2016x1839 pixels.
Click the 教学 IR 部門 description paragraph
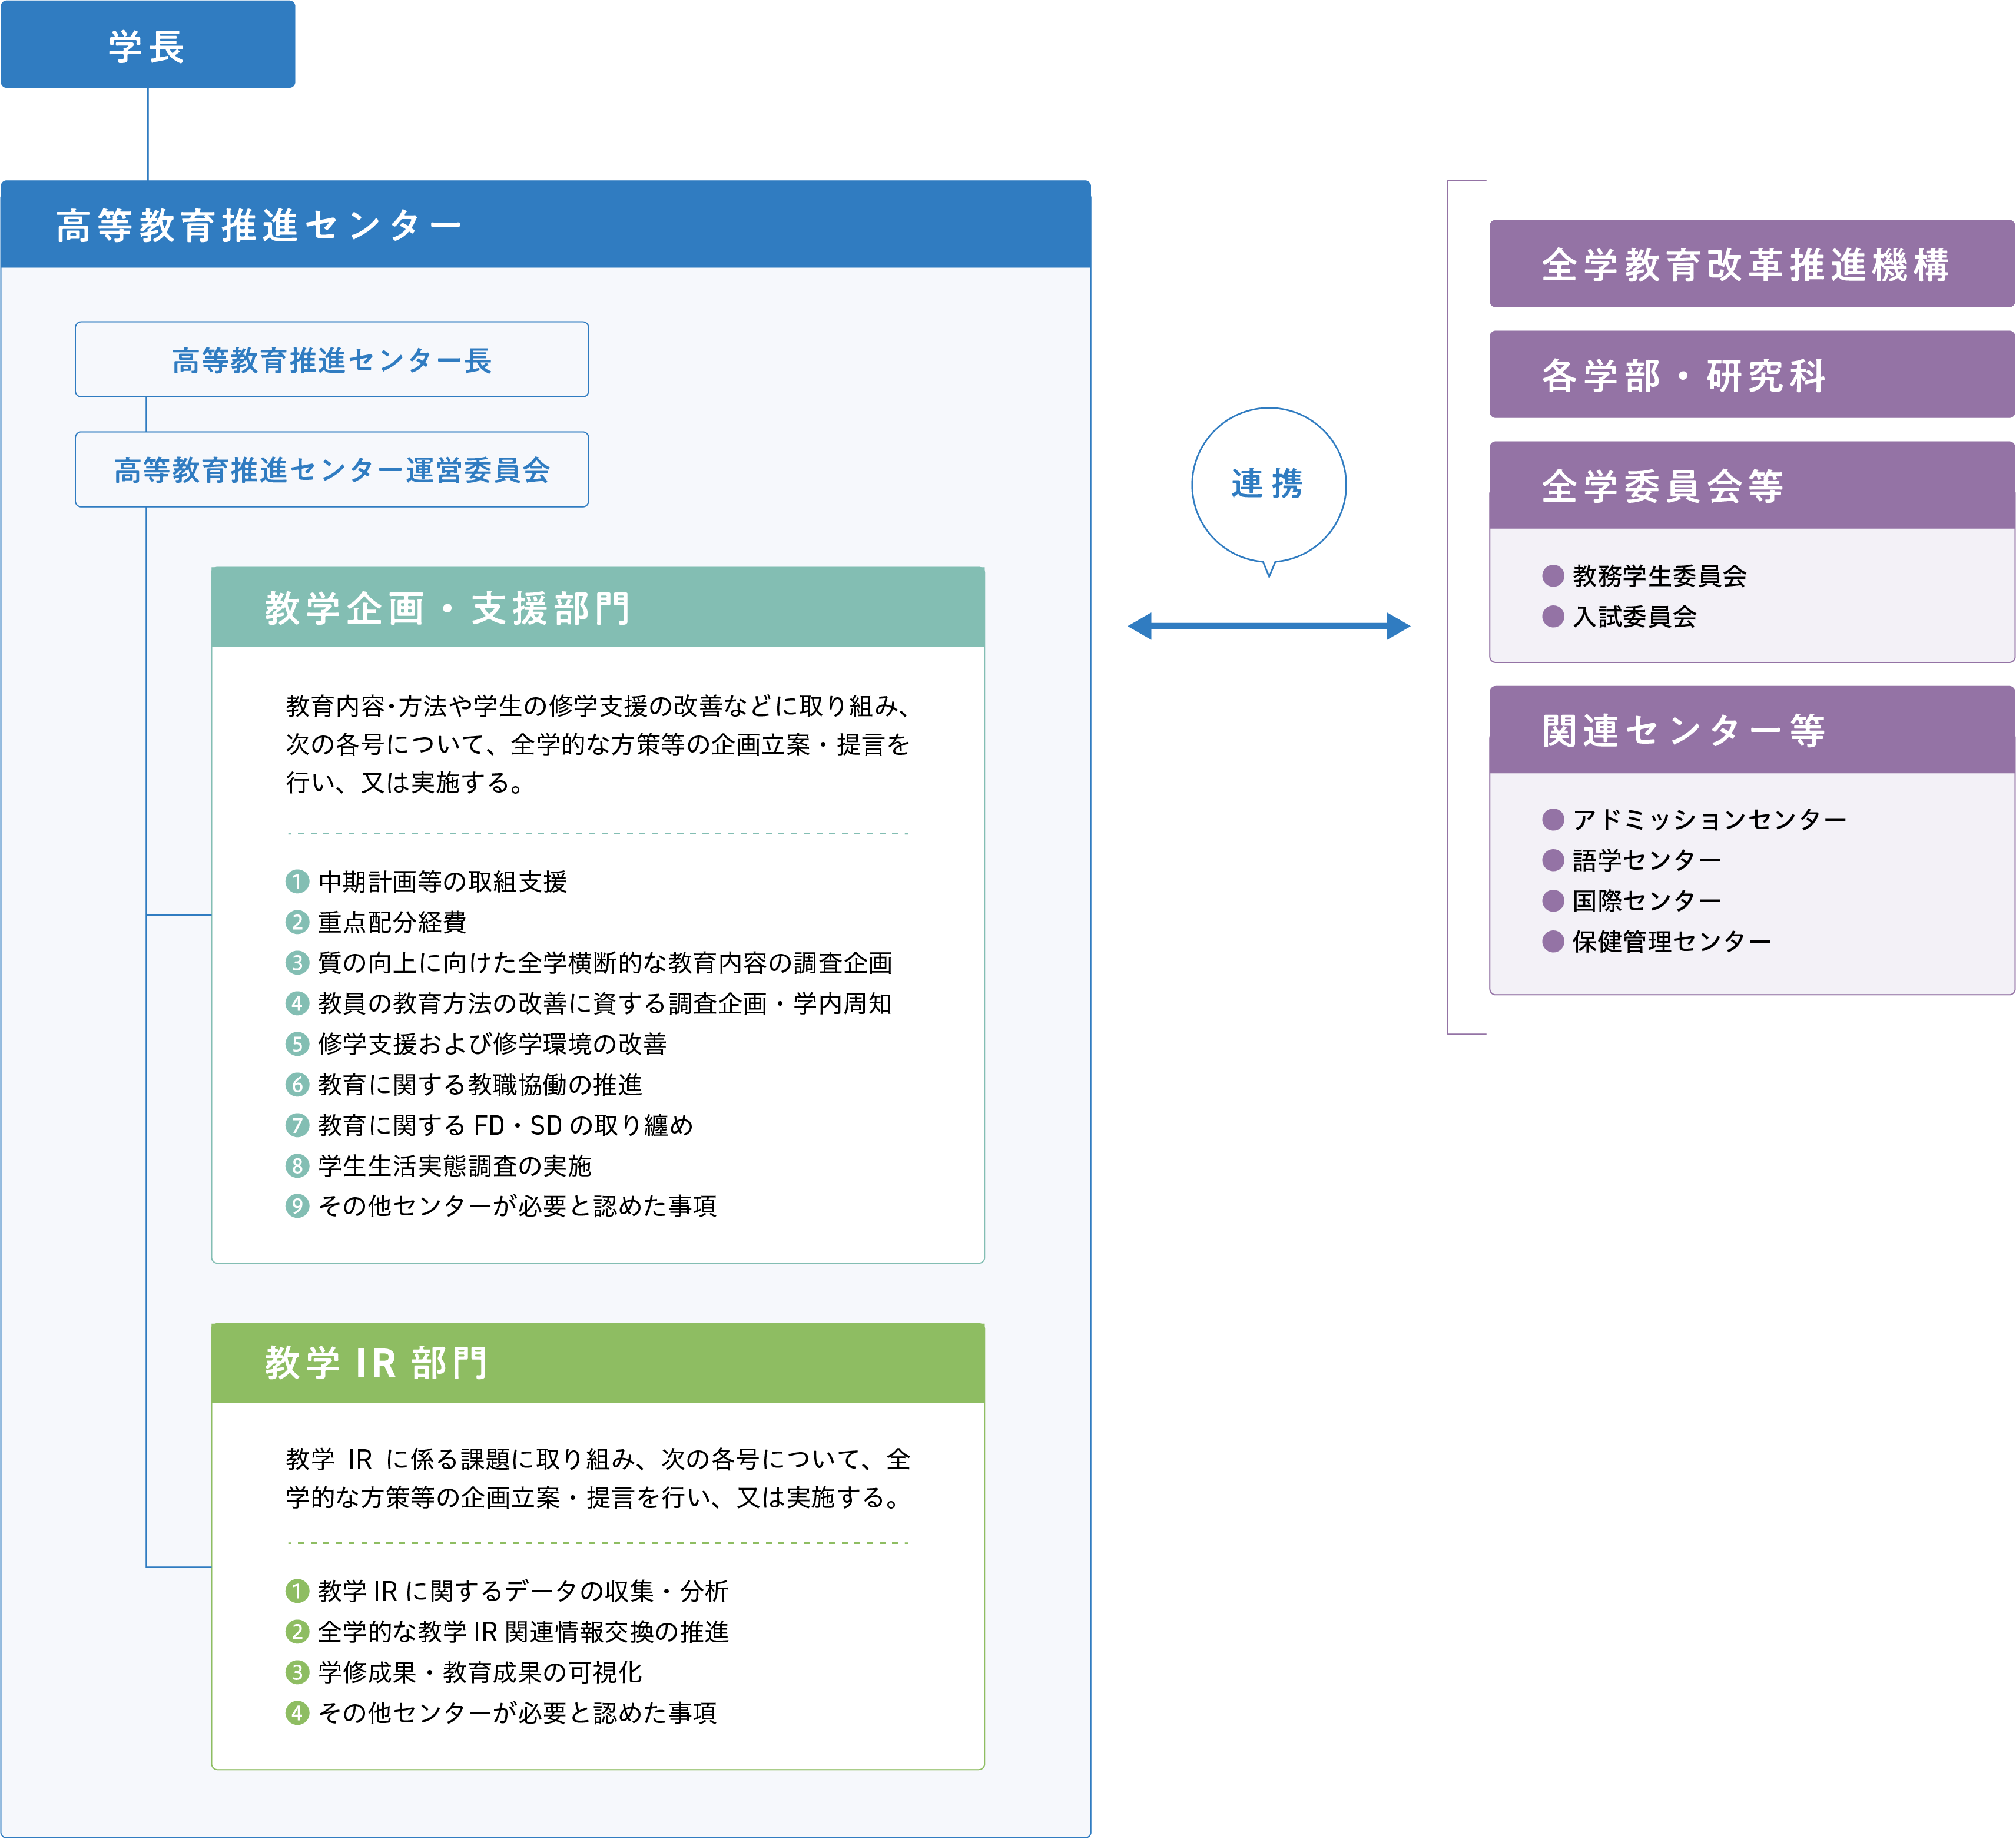598,1478
